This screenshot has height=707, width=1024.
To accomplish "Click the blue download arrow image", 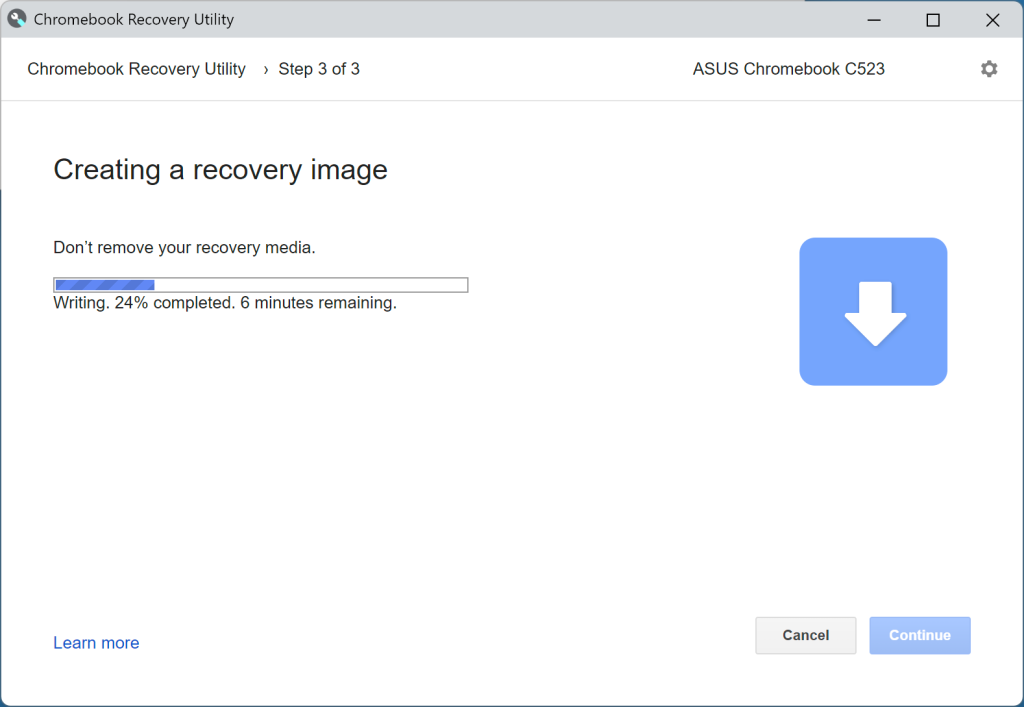I will pos(873,311).
